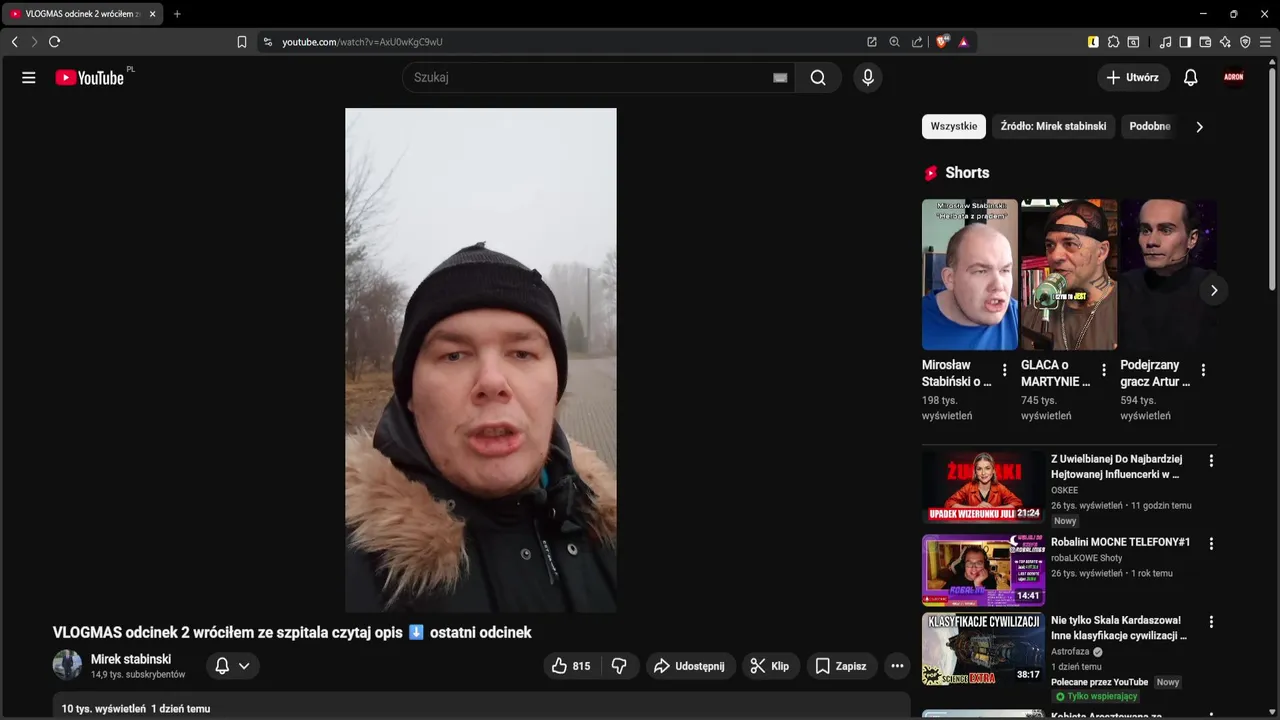1280x720 pixels.
Task: Go back with browser back arrow
Action: [x=15, y=42]
